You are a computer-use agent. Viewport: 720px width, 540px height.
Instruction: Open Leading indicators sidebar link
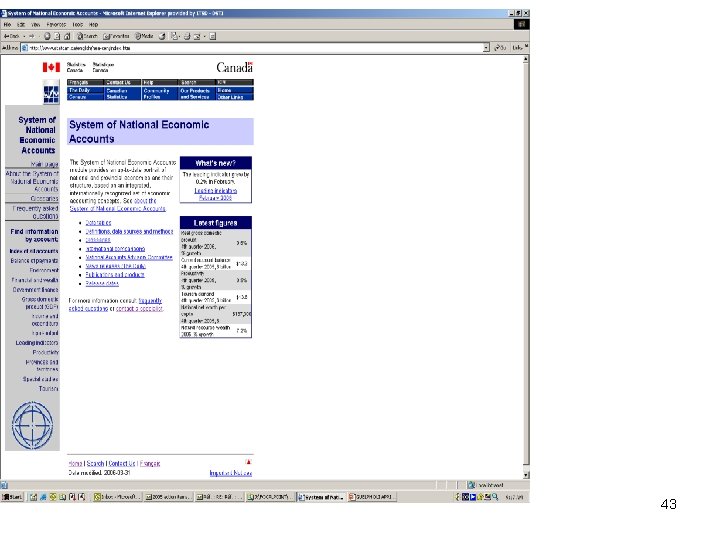pyautogui.click(x=37, y=343)
